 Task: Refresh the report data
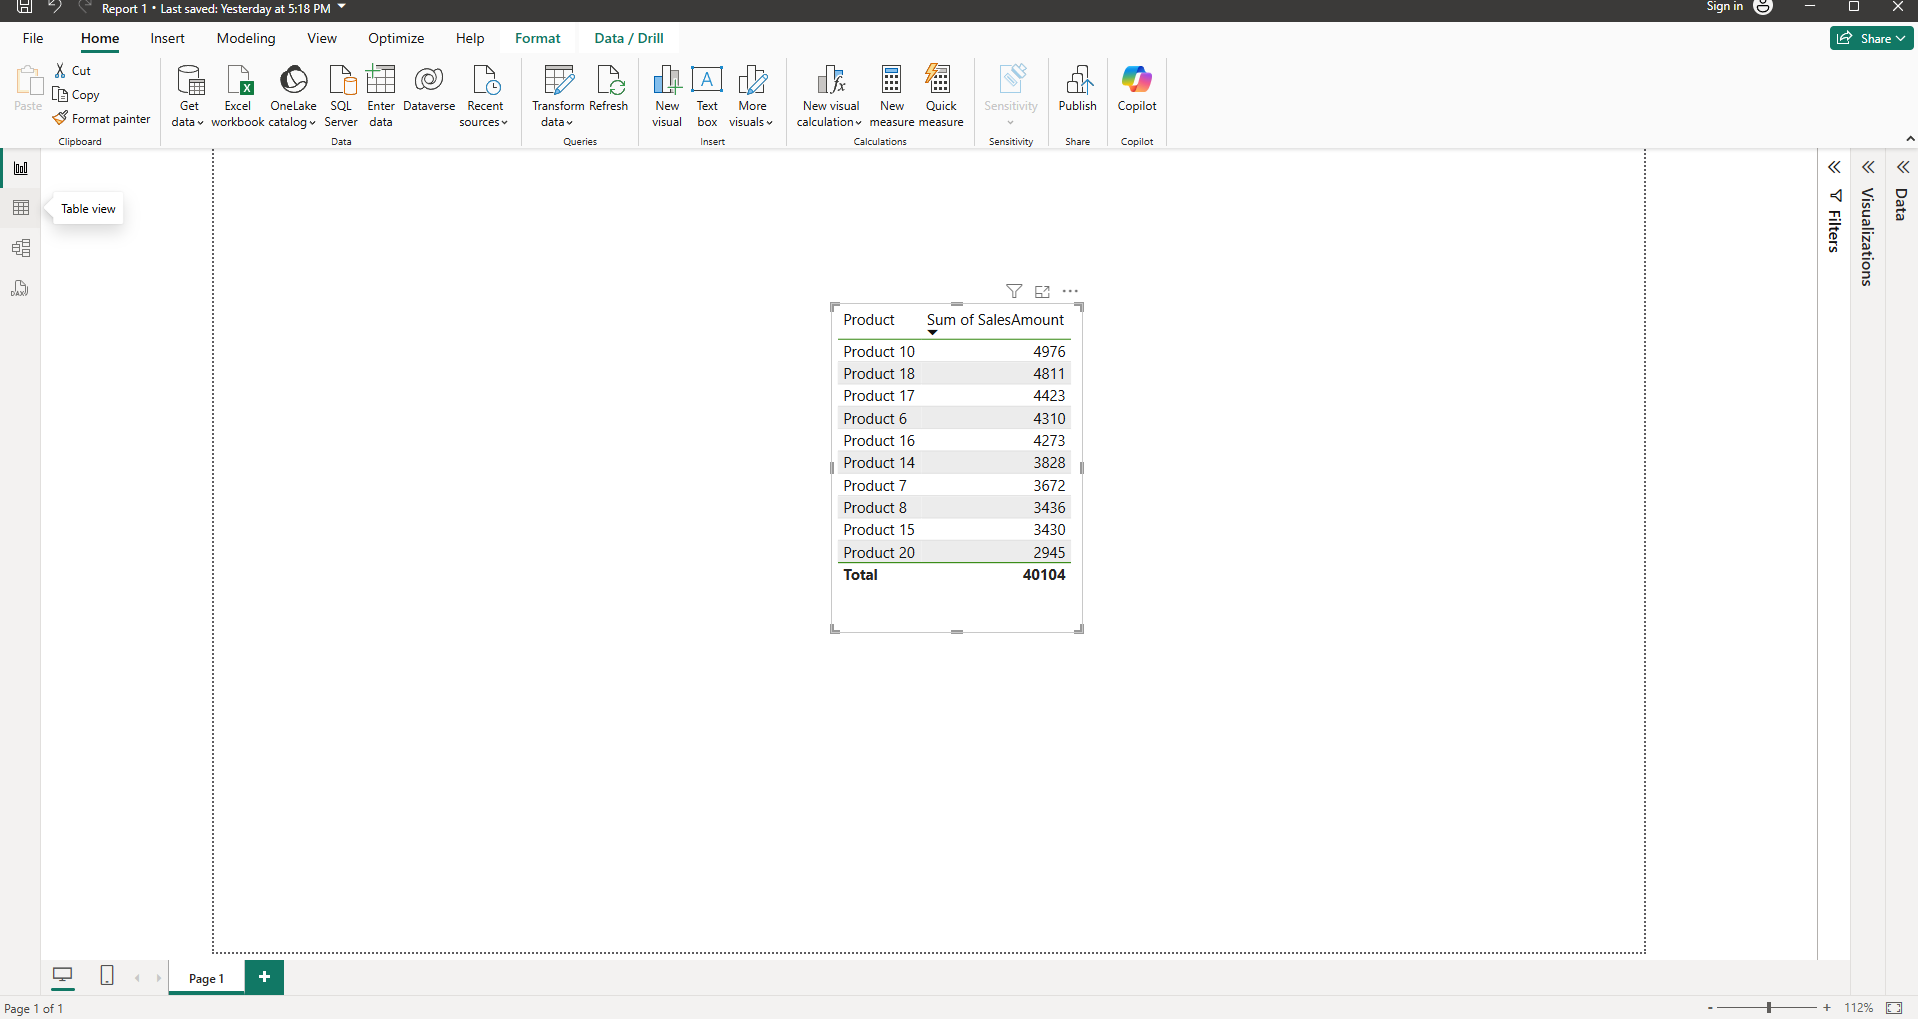point(609,90)
